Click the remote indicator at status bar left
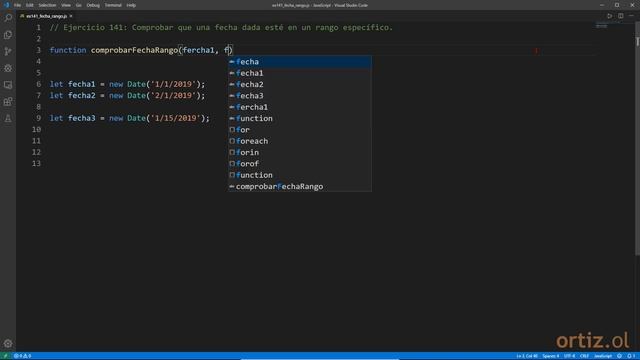Image resolution: width=640 pixels, height=360 pixels. point(5,356)
